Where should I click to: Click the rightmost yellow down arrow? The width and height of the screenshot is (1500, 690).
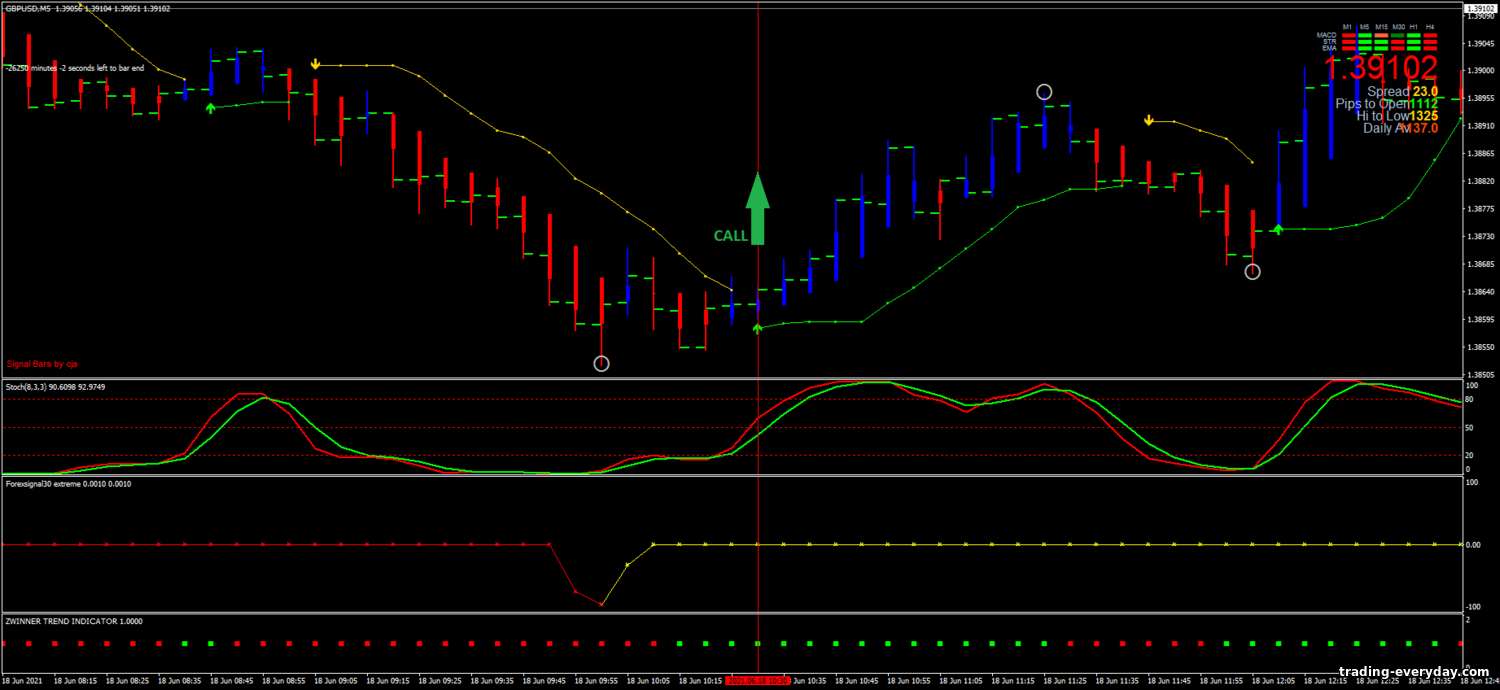coord(1149,121)
